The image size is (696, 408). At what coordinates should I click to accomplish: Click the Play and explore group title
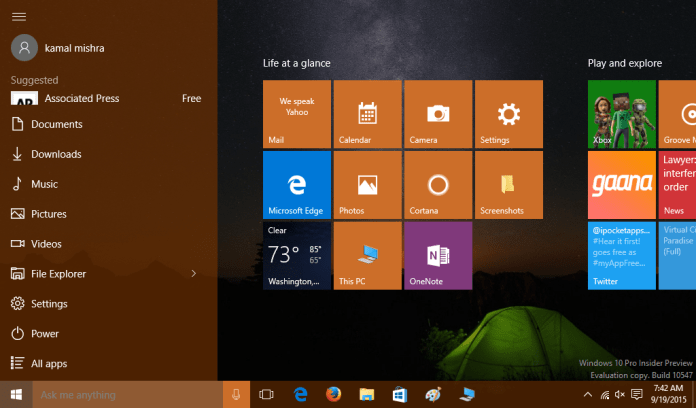[625, 63]
